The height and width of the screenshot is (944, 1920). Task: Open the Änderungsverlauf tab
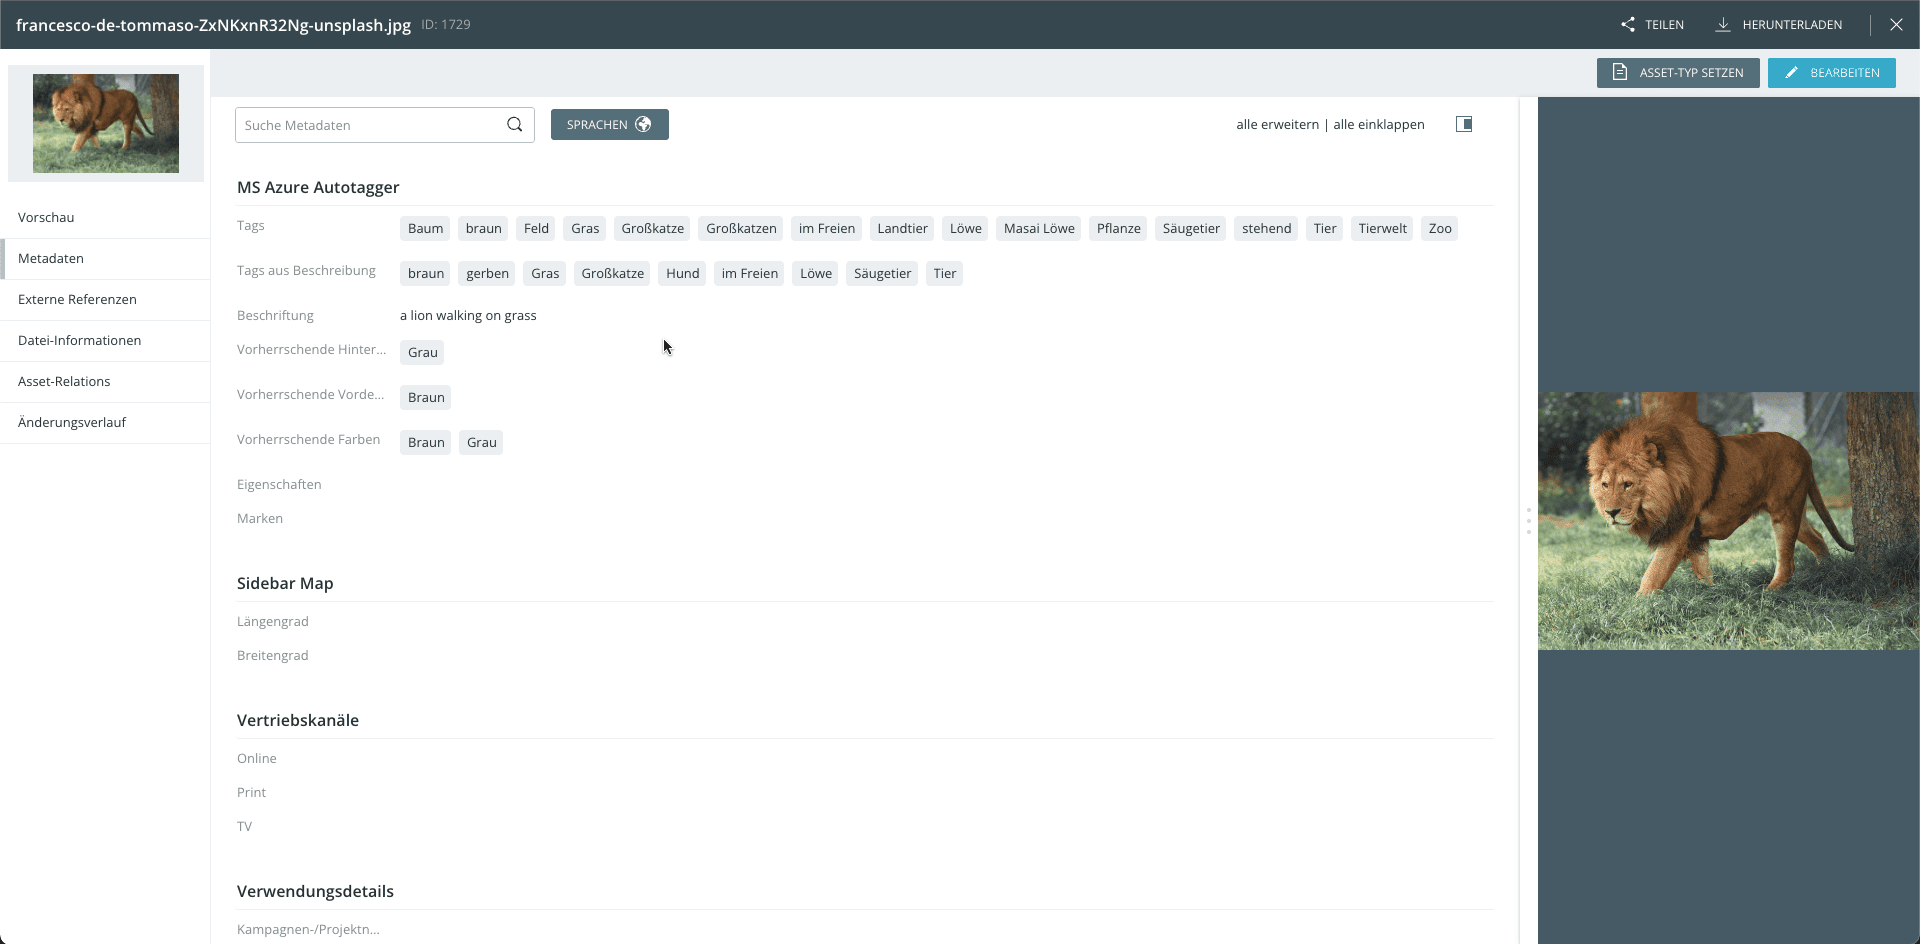click(x=72, y=422)
